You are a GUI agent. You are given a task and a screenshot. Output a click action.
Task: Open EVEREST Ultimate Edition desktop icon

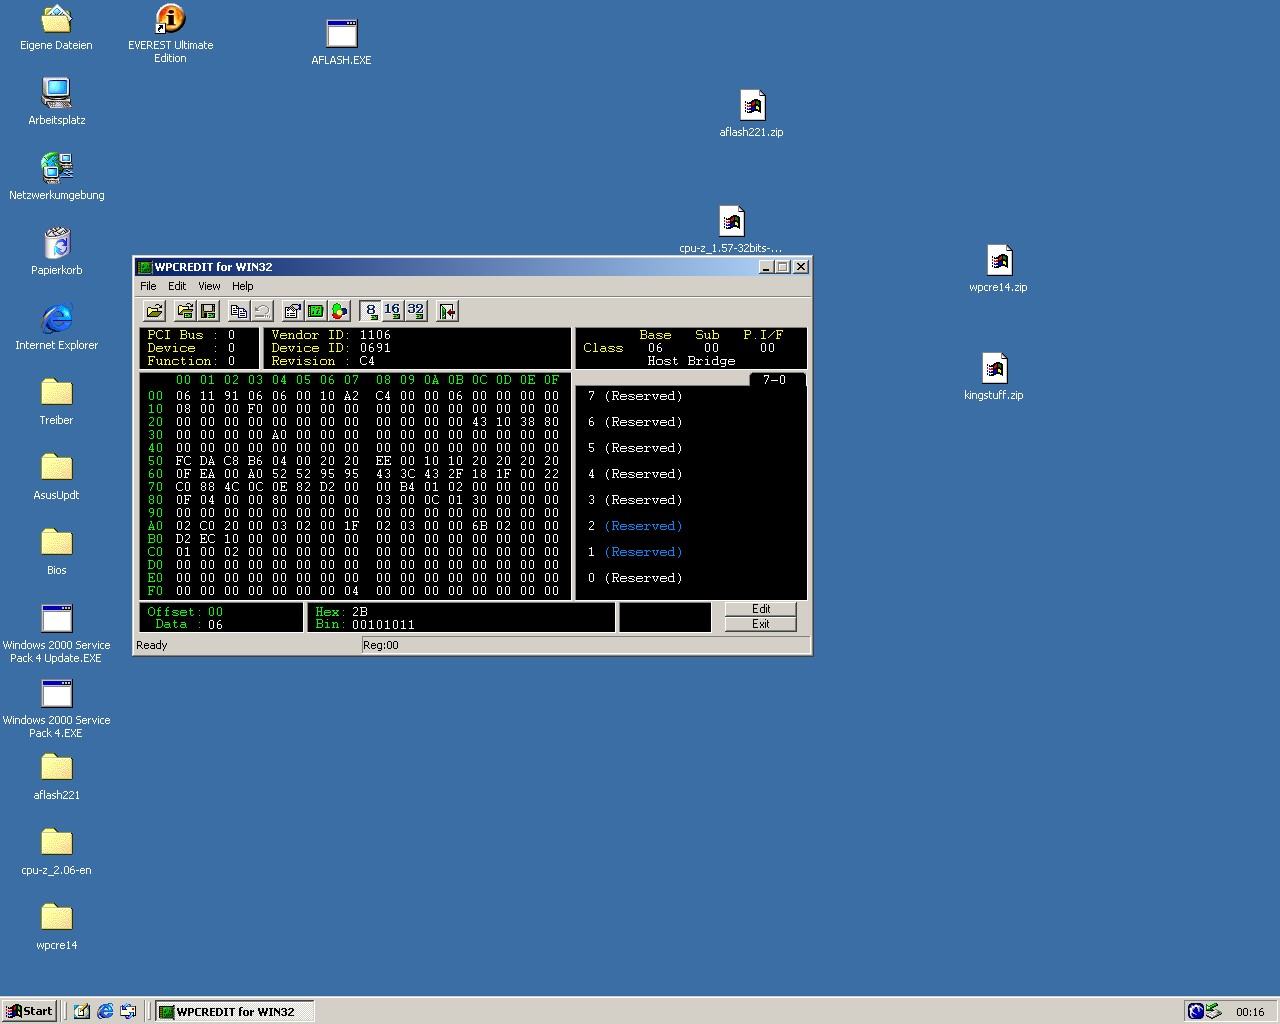pos(170,33)
